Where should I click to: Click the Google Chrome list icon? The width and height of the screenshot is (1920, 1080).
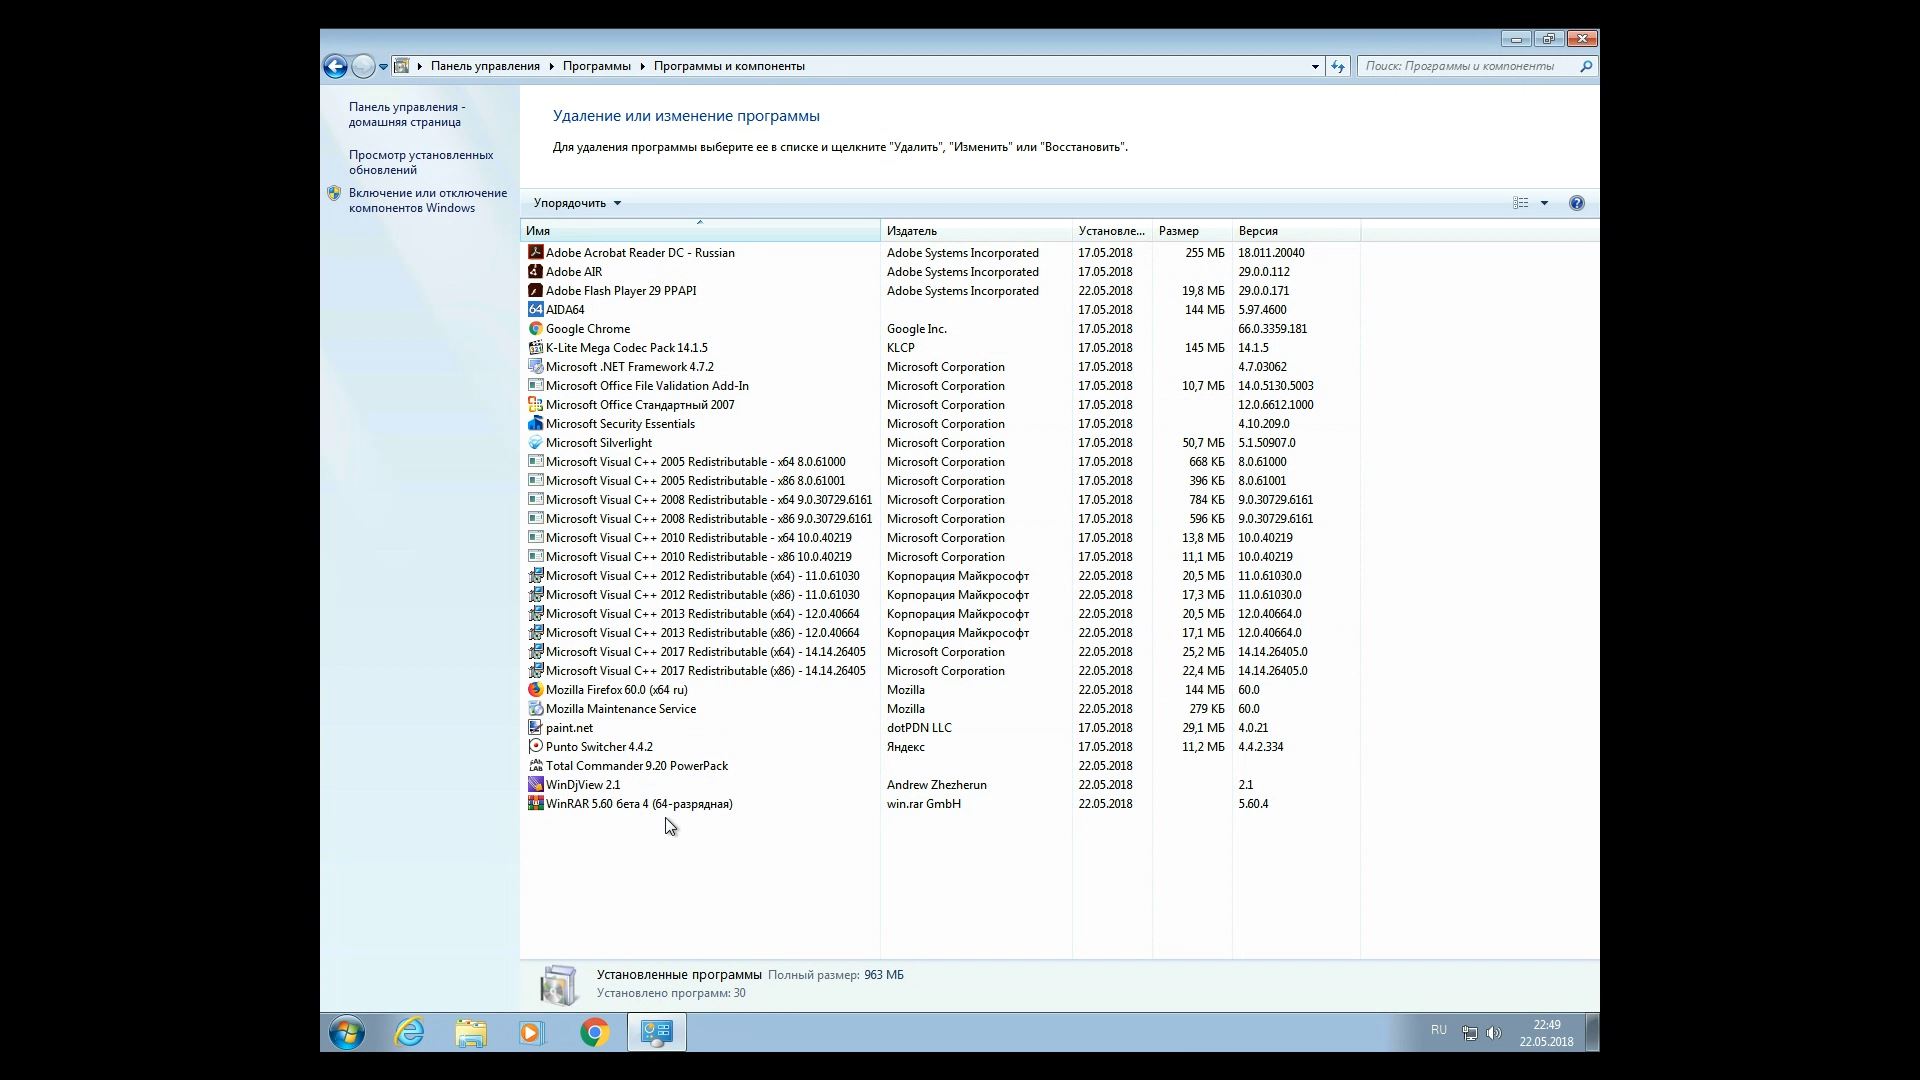click(x=535, y=329)
